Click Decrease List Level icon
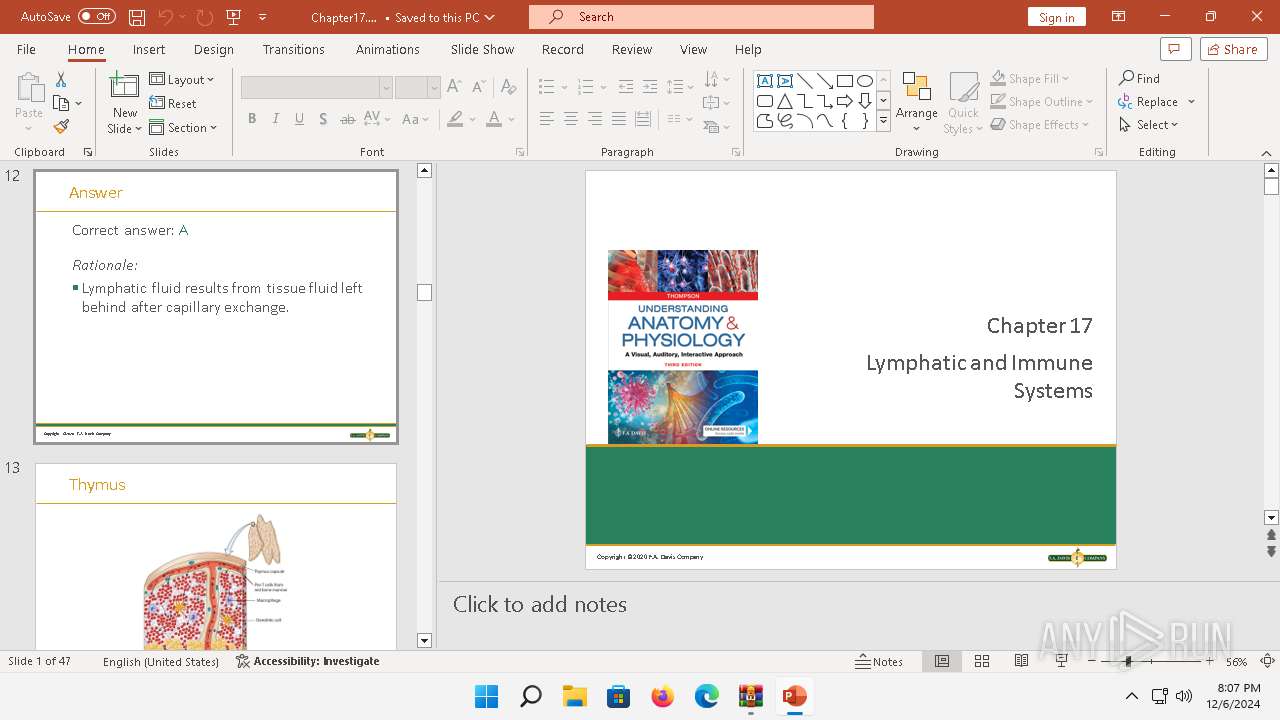This screenshot has height=720, width=1280. (x=626, y=87)
